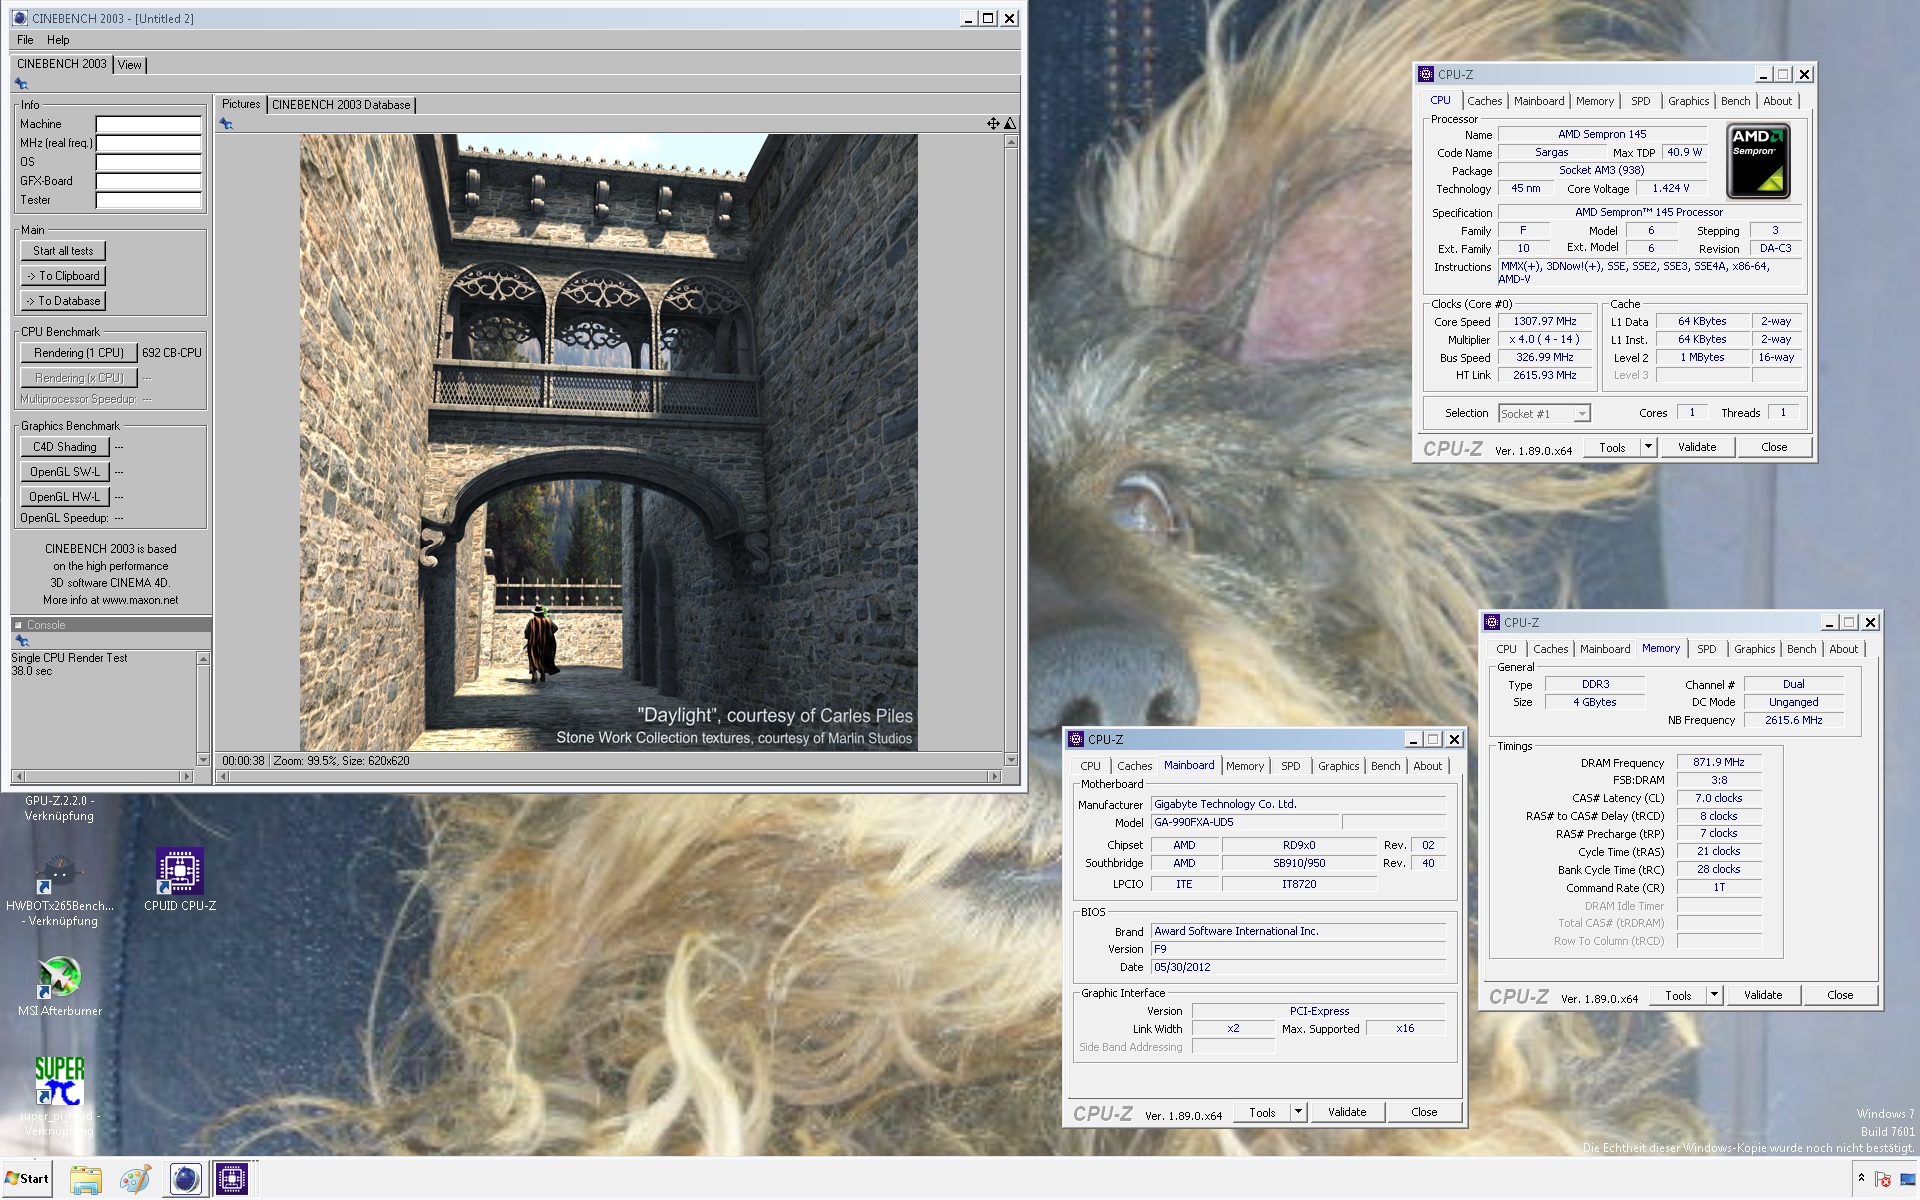The image size is (1920, 1200).
Task: Run Rendering (1 CPU) benchmark
Action: pos(78,353)
